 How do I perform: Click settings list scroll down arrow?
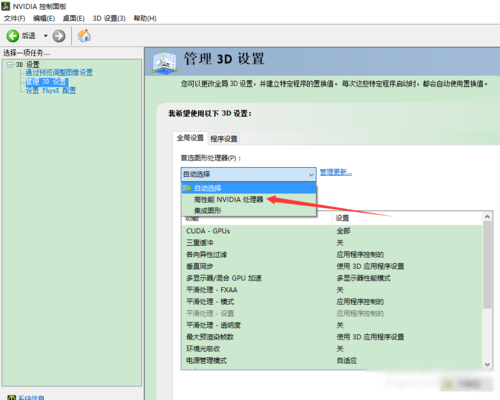pyautogui.click(x=487, y=364)
